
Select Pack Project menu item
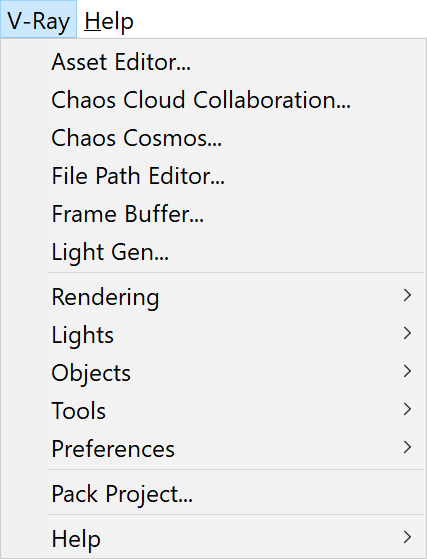(236, 494)
